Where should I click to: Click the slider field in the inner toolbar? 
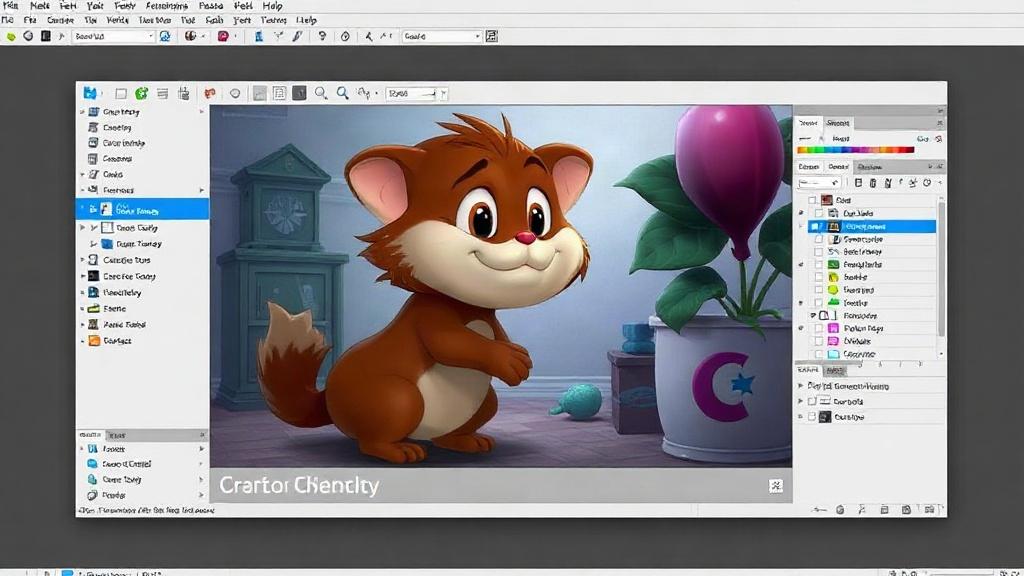[x=411, y=94]
